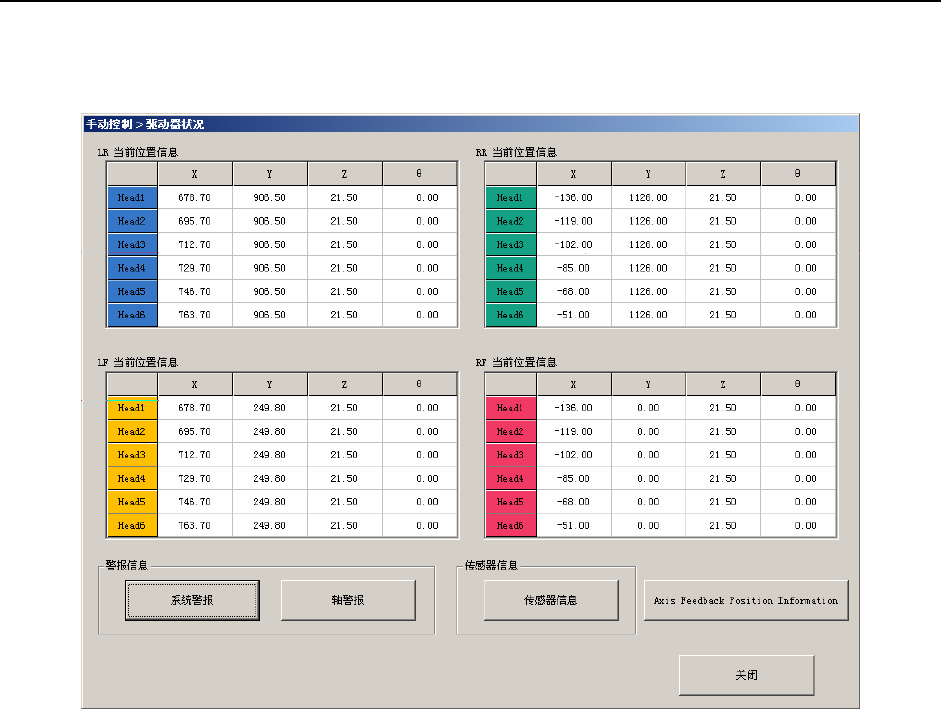Screen dimensions: 941x709
Task: Select Head6 in the RR table
Action: click(x=511, y=315)
